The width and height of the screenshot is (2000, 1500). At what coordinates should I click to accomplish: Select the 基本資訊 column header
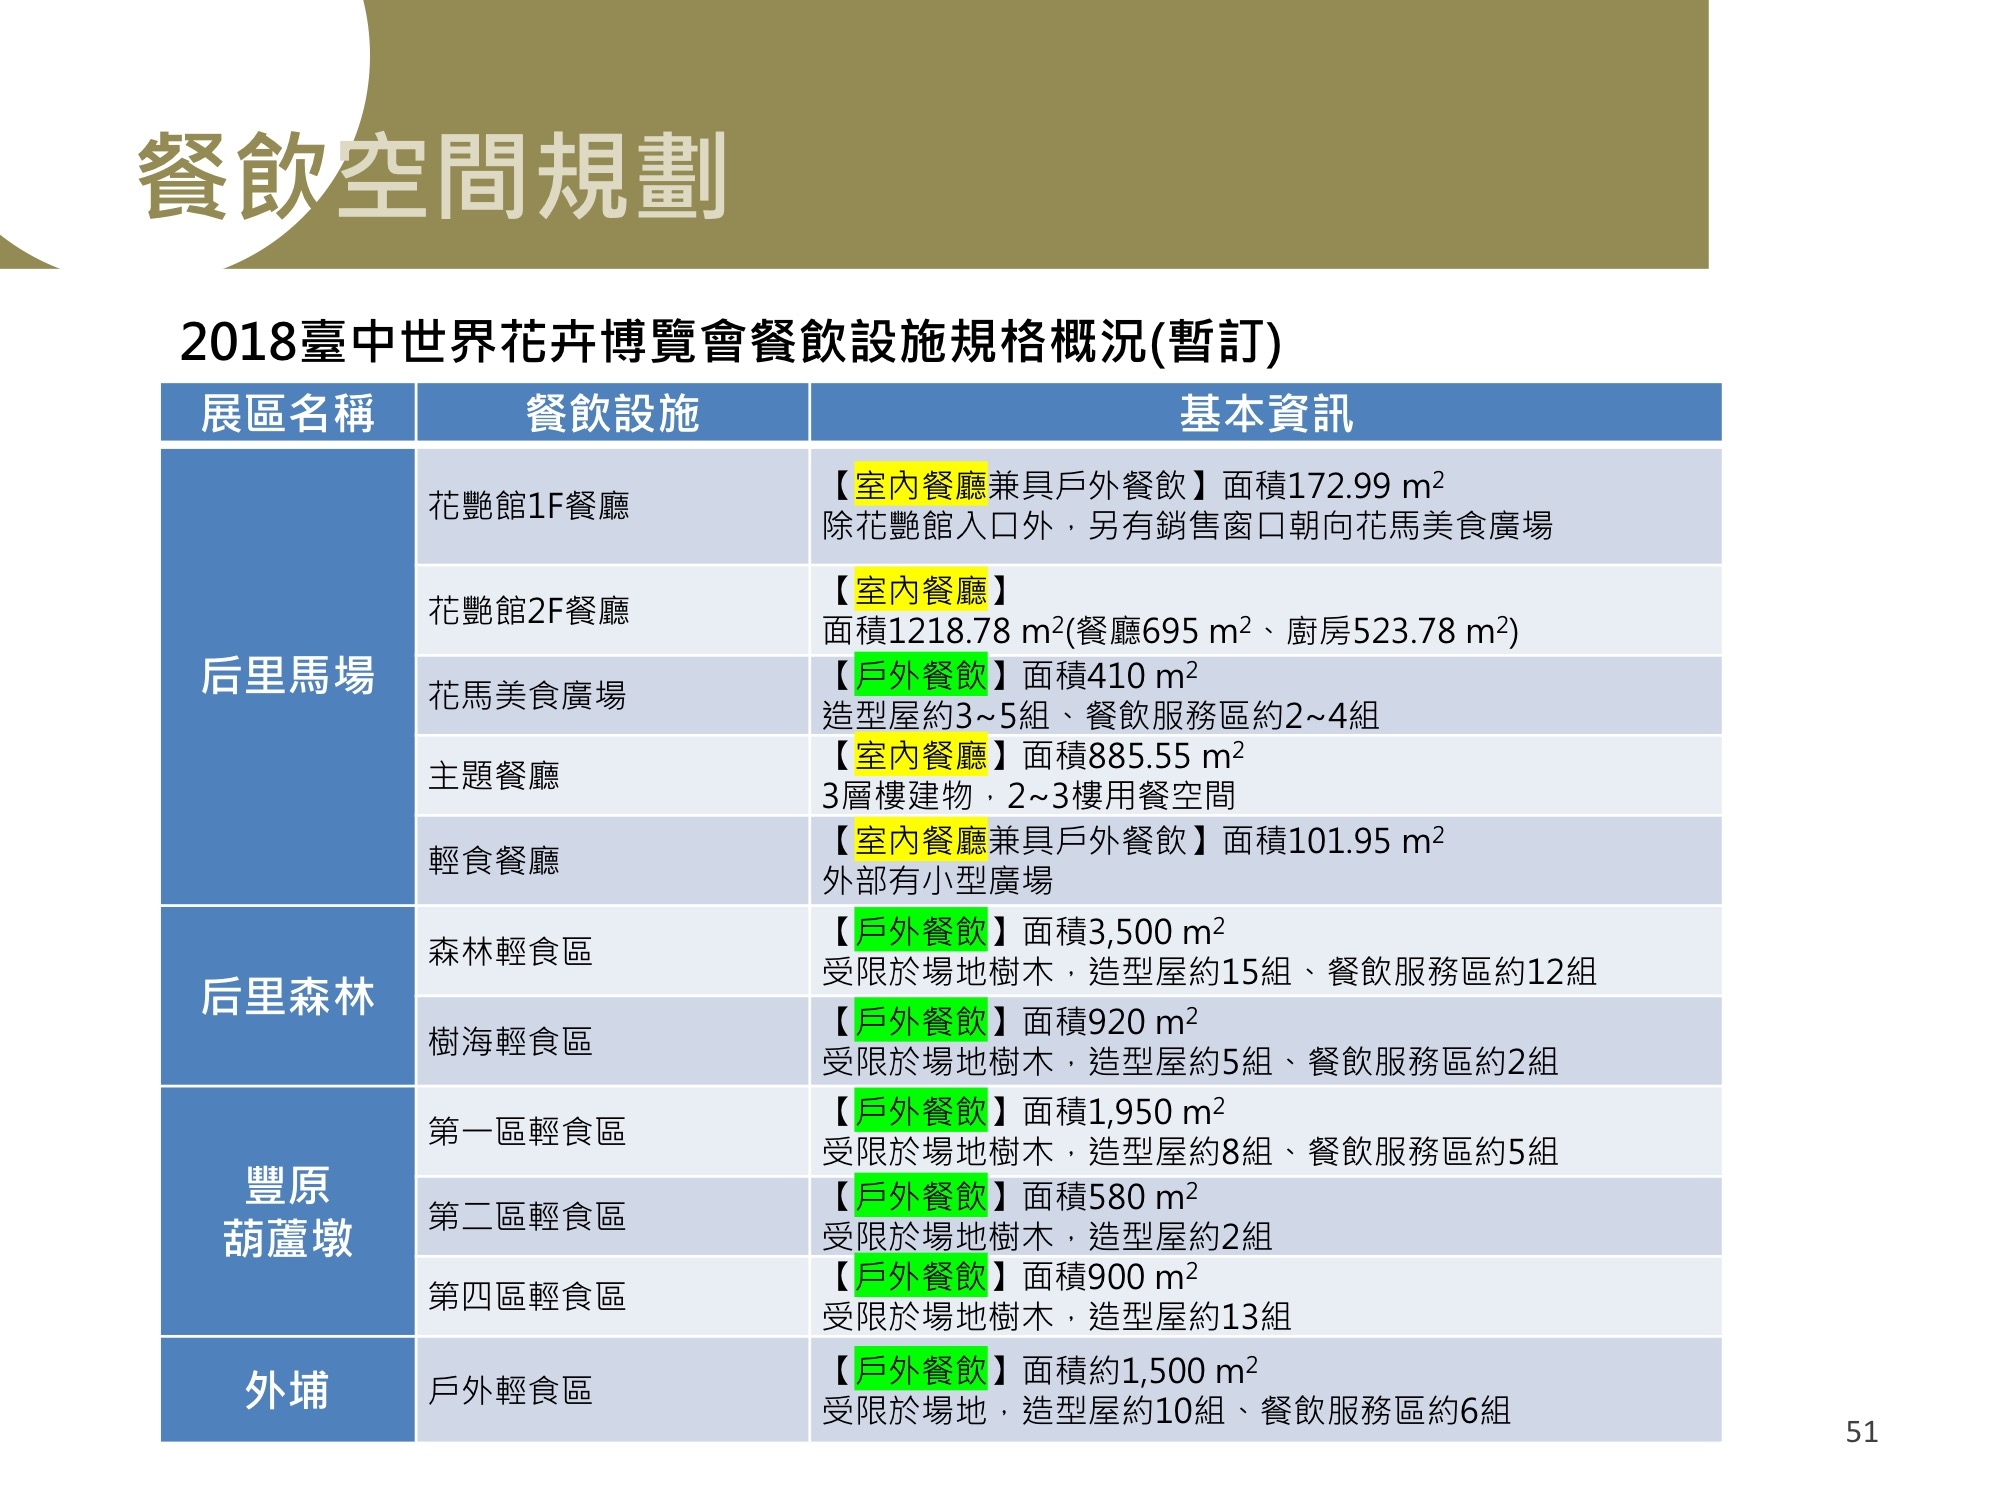click(x=1265, y=413)
